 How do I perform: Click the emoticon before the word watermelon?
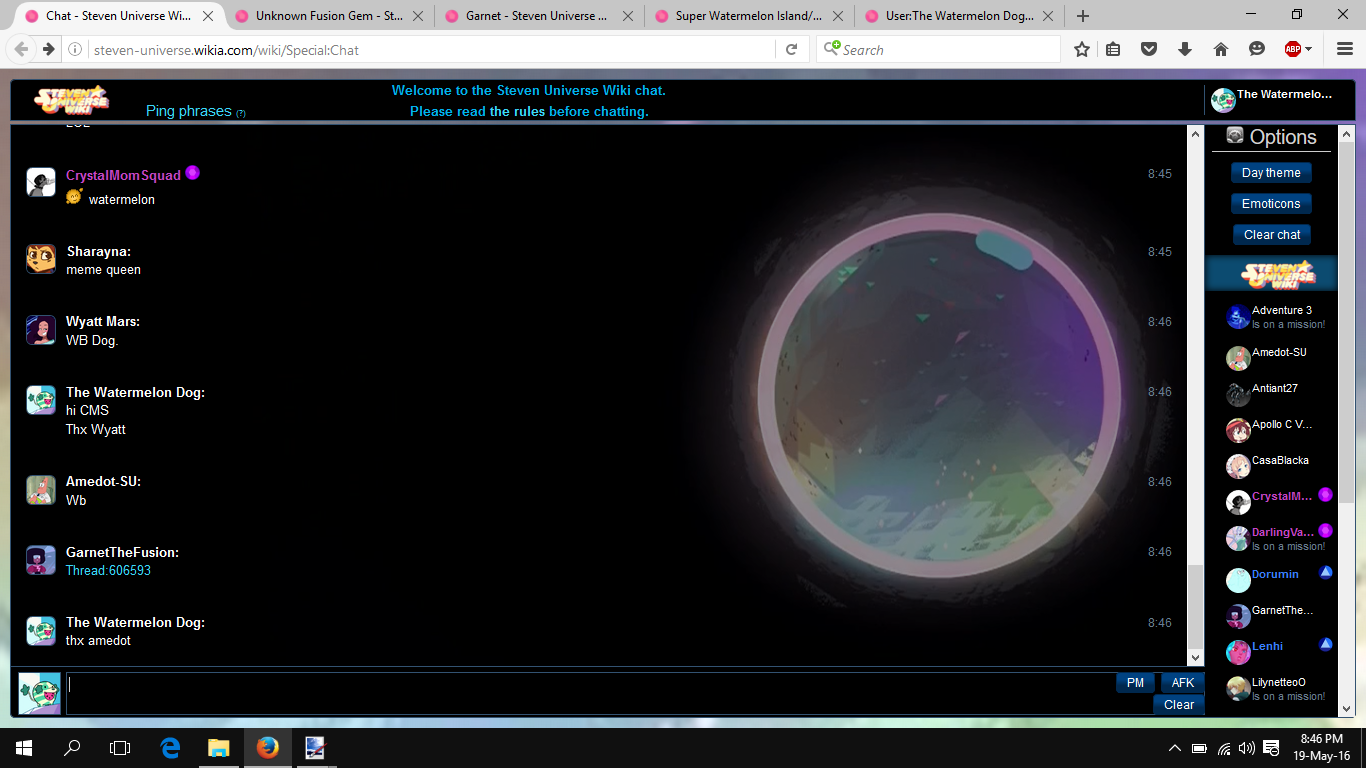click(x=74, y=197)
